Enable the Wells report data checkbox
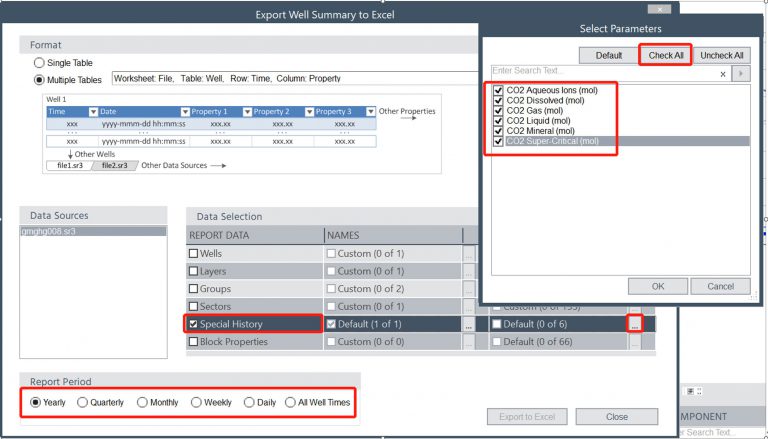Screen dimensions: 768x439 (x=194, y=254)
